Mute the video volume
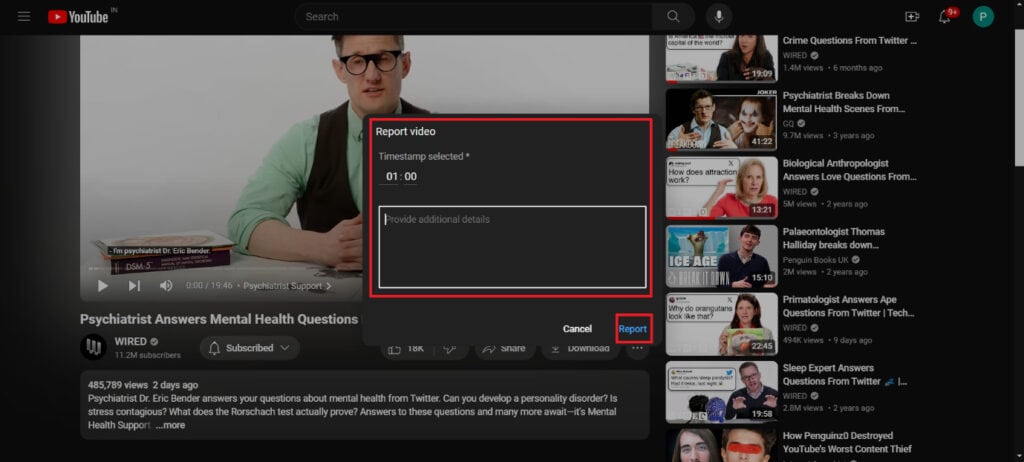1024x462 pixels. 166,286
